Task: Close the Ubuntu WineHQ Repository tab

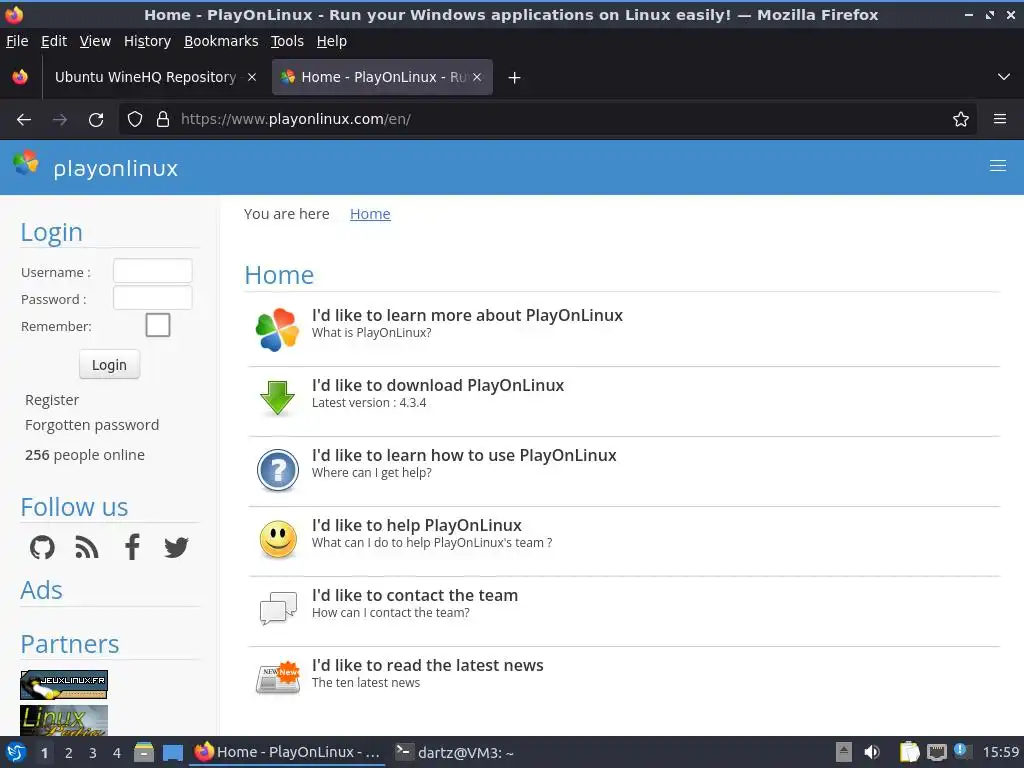Action: 251,77
